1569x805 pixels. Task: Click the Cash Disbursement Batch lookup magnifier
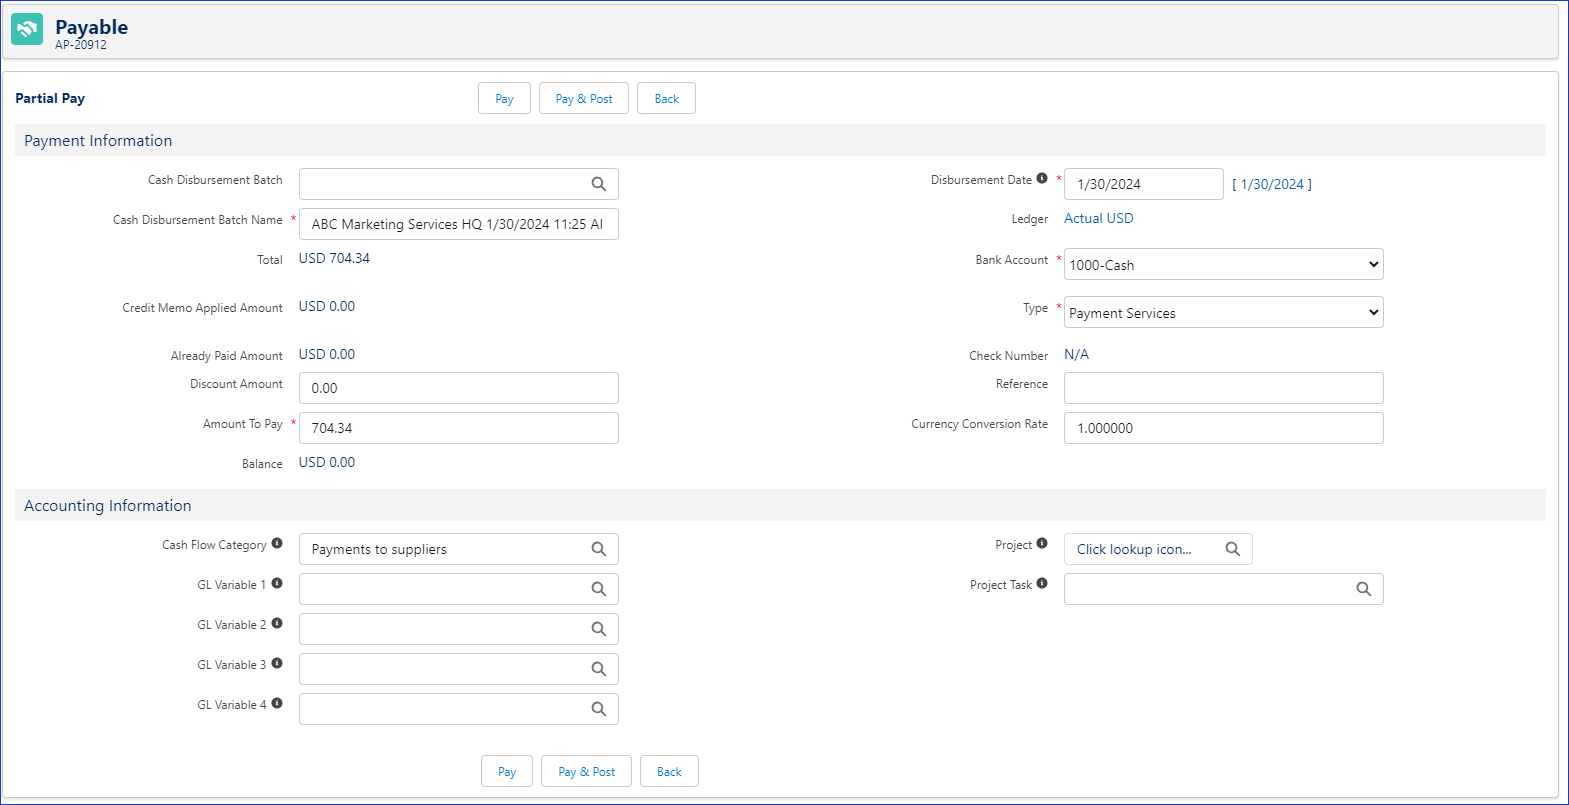(598, 184)
